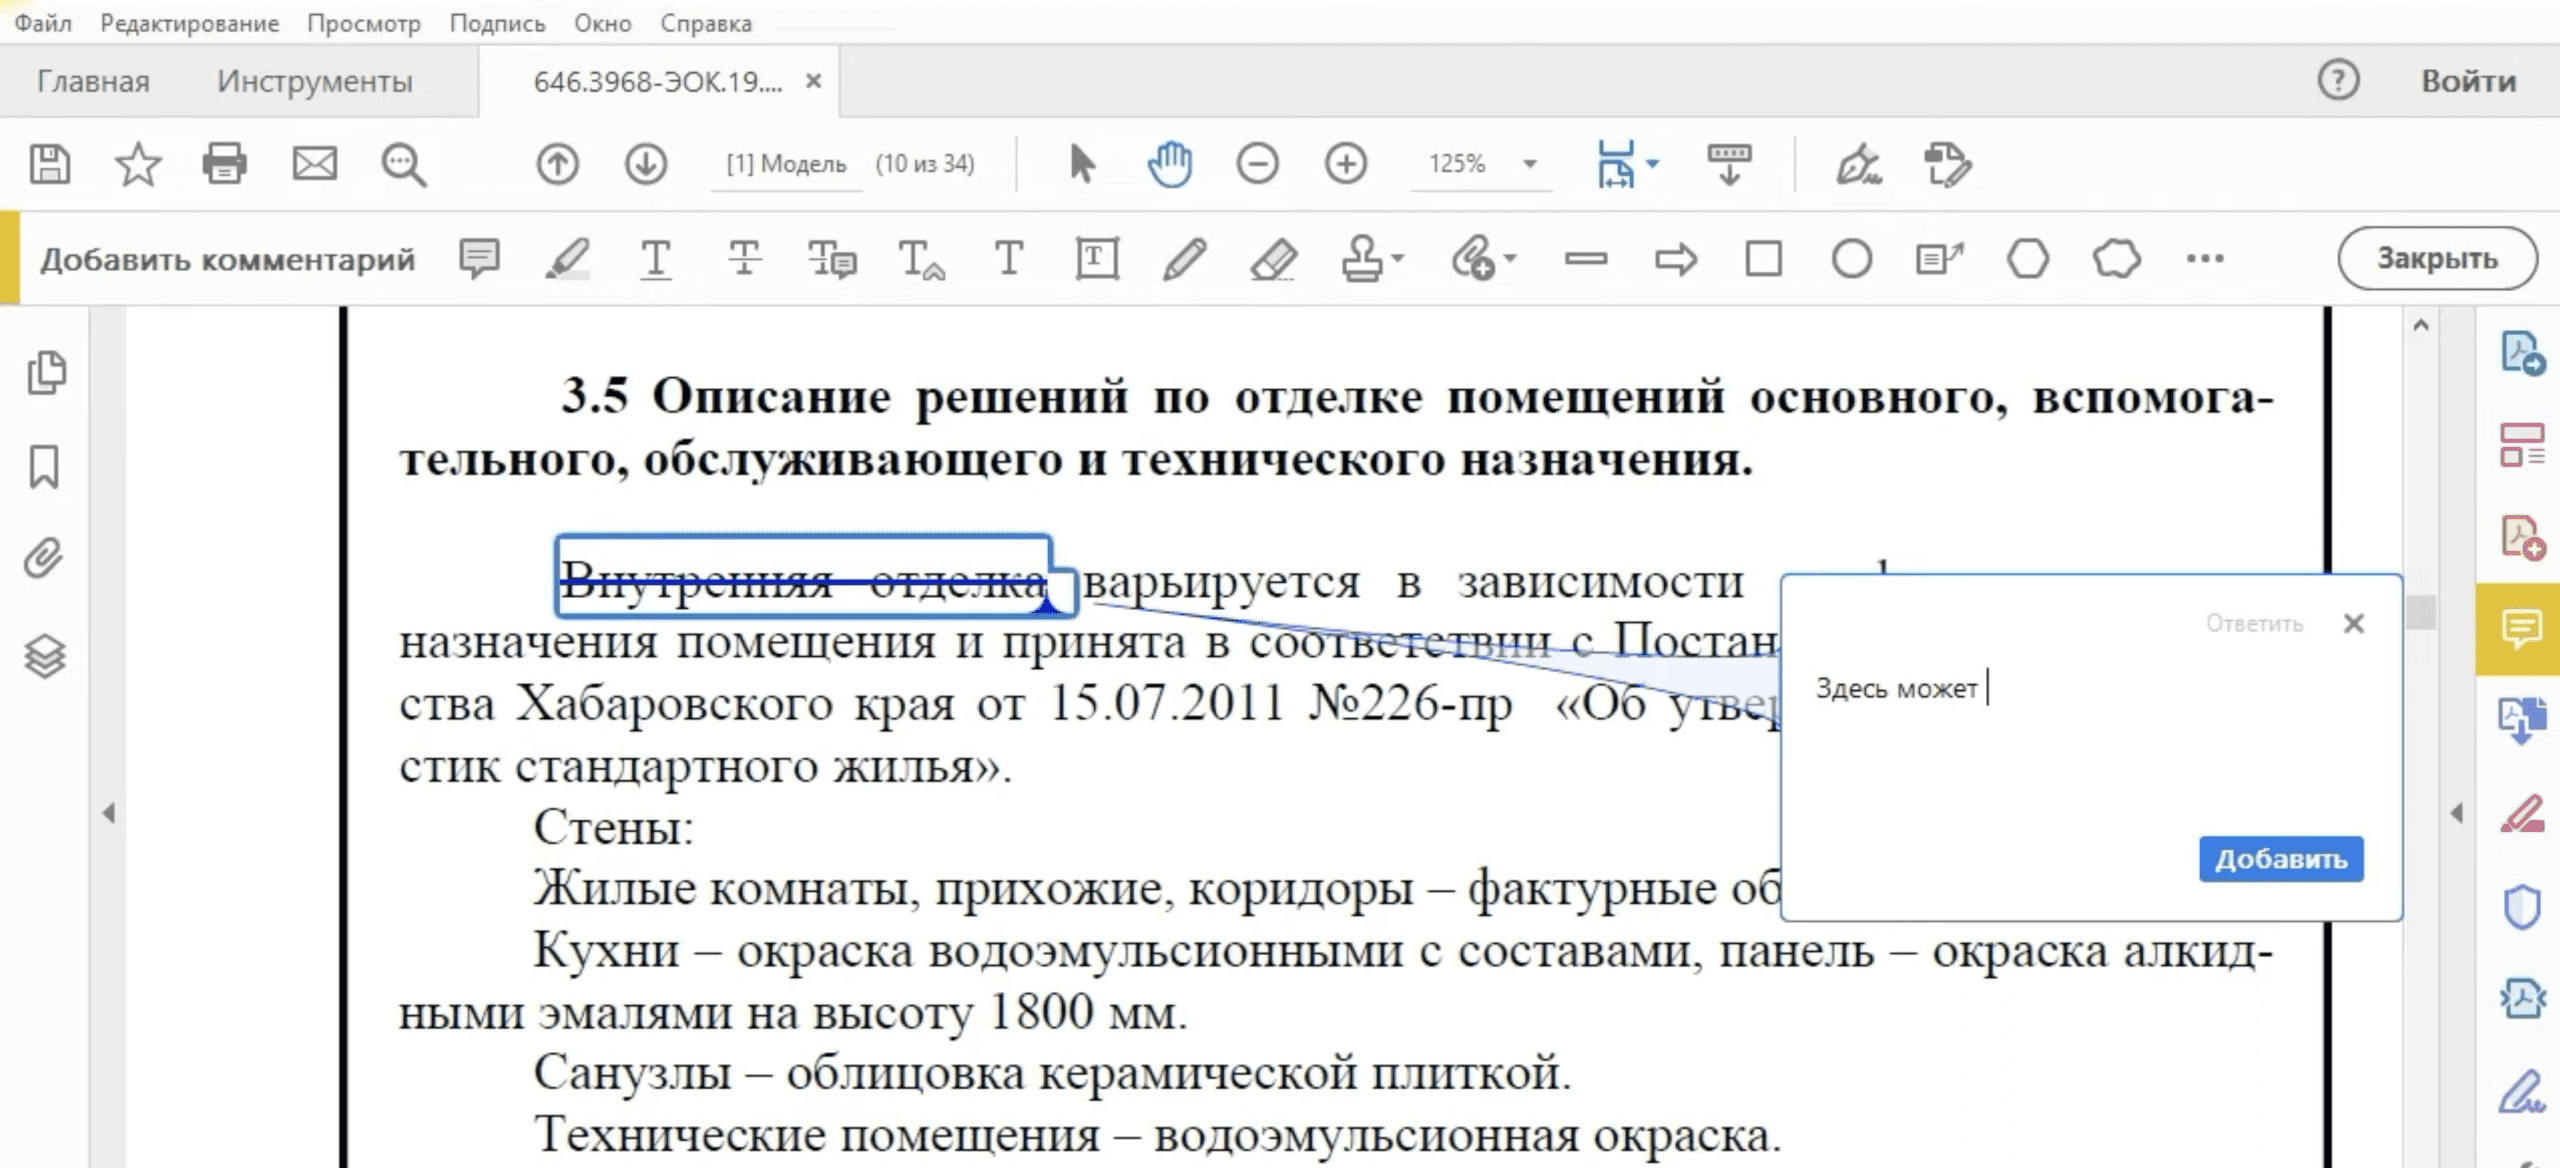Click the Закрыть button on comment toolbar
Viewport: 2560px width, 1168px height.
coord(2436,259)
